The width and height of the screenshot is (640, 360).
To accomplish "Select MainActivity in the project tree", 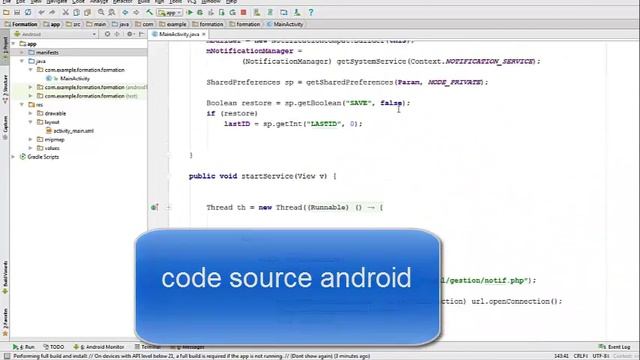I will 75,78.
